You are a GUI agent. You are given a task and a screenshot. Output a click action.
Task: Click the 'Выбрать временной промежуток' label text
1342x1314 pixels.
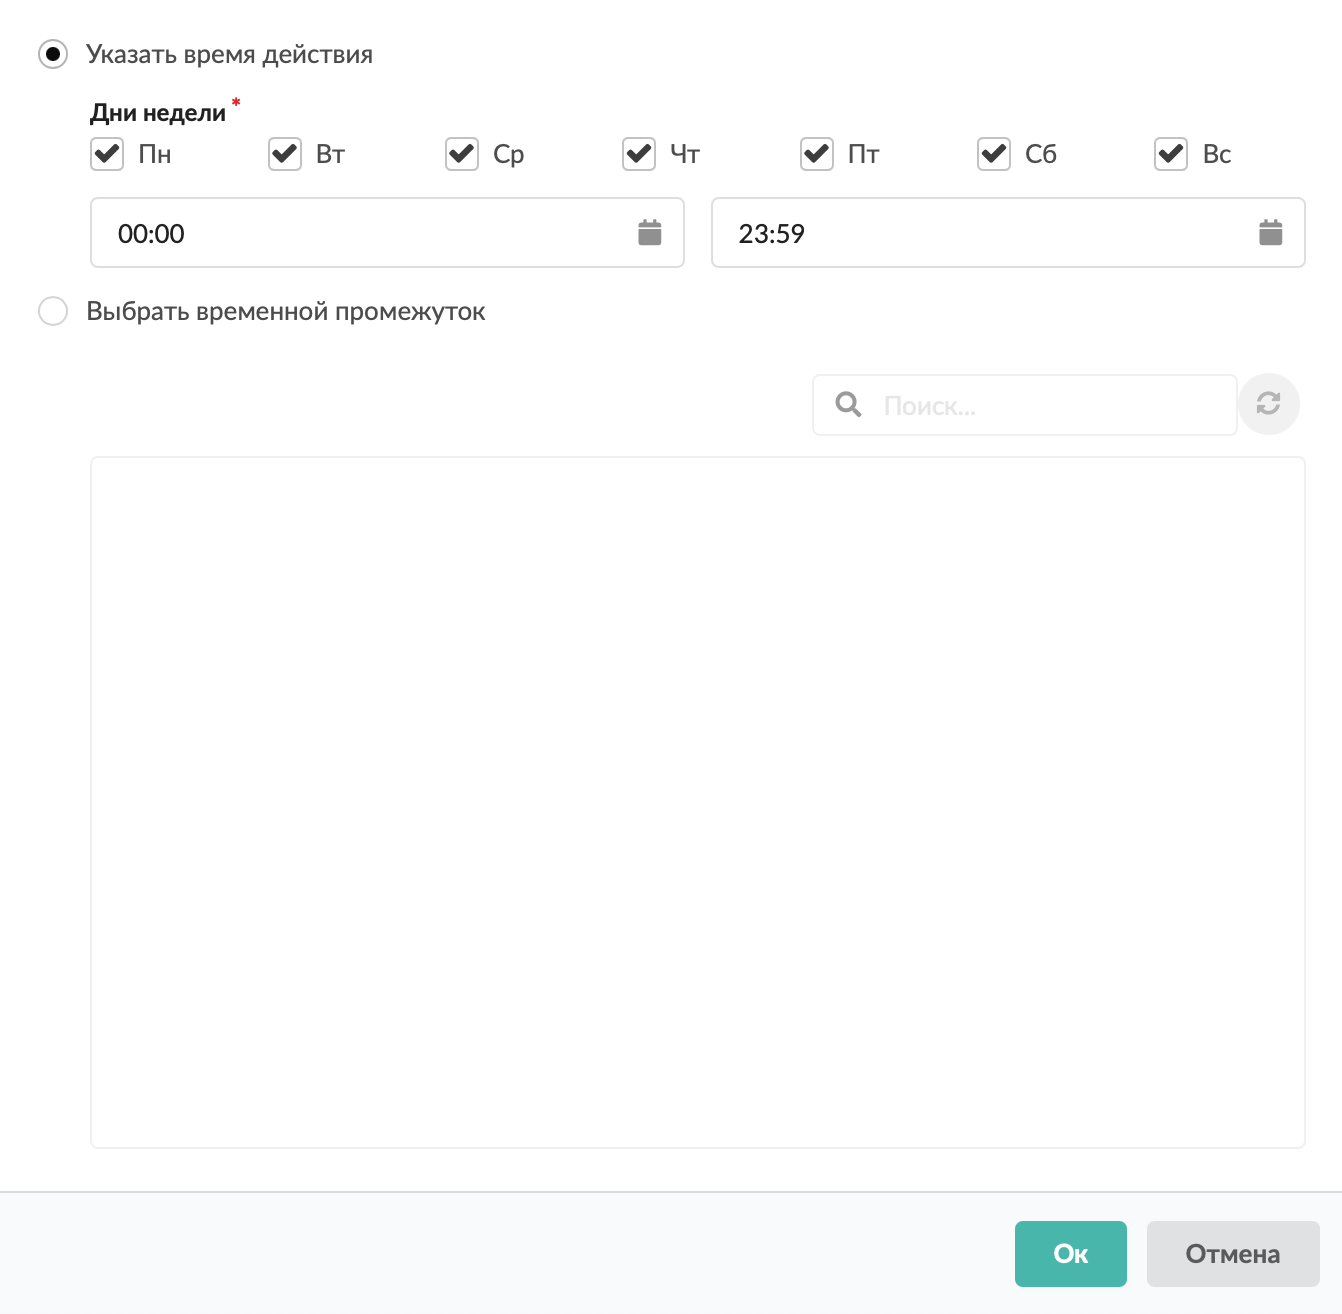286,311
